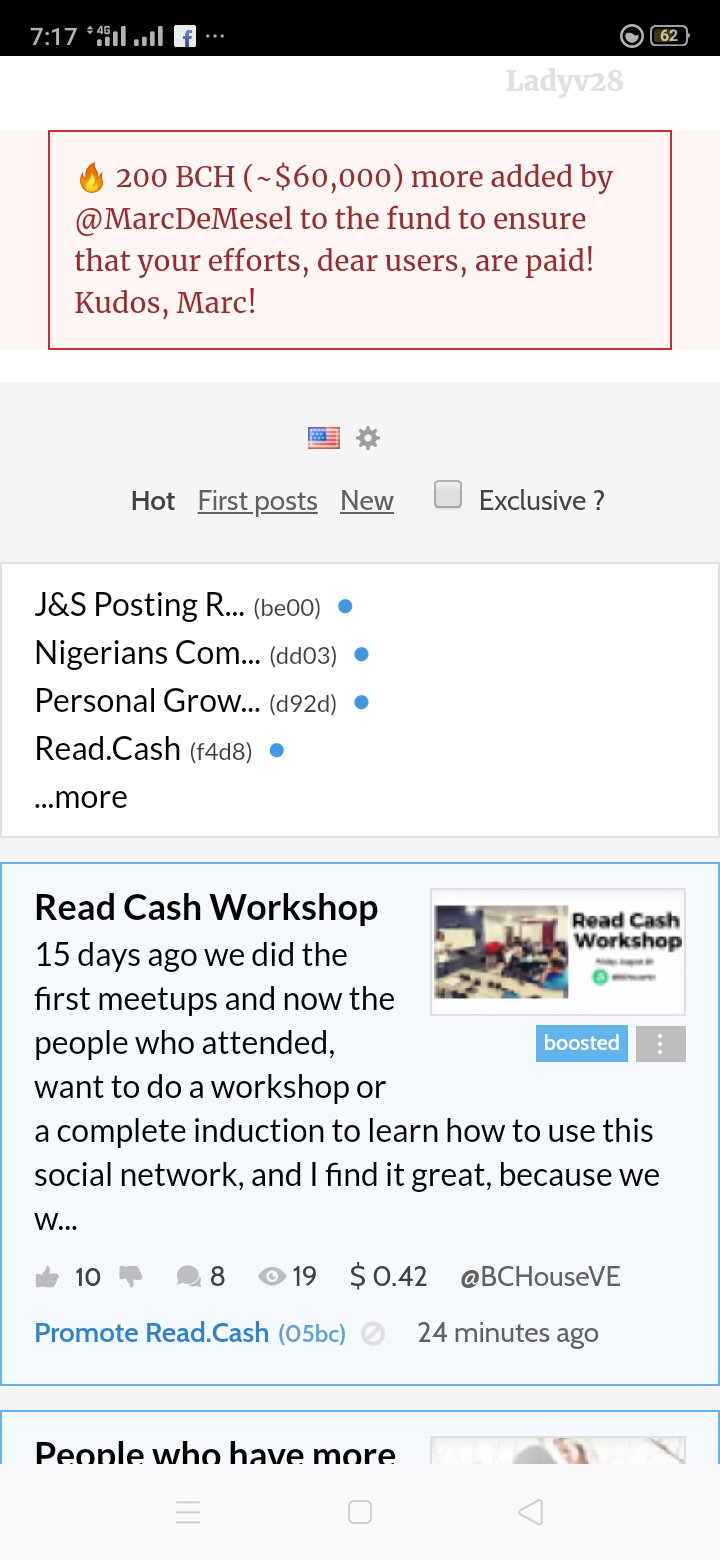
Task: Click the 24 minutes ago timestamp
Action: point(508,1333)
